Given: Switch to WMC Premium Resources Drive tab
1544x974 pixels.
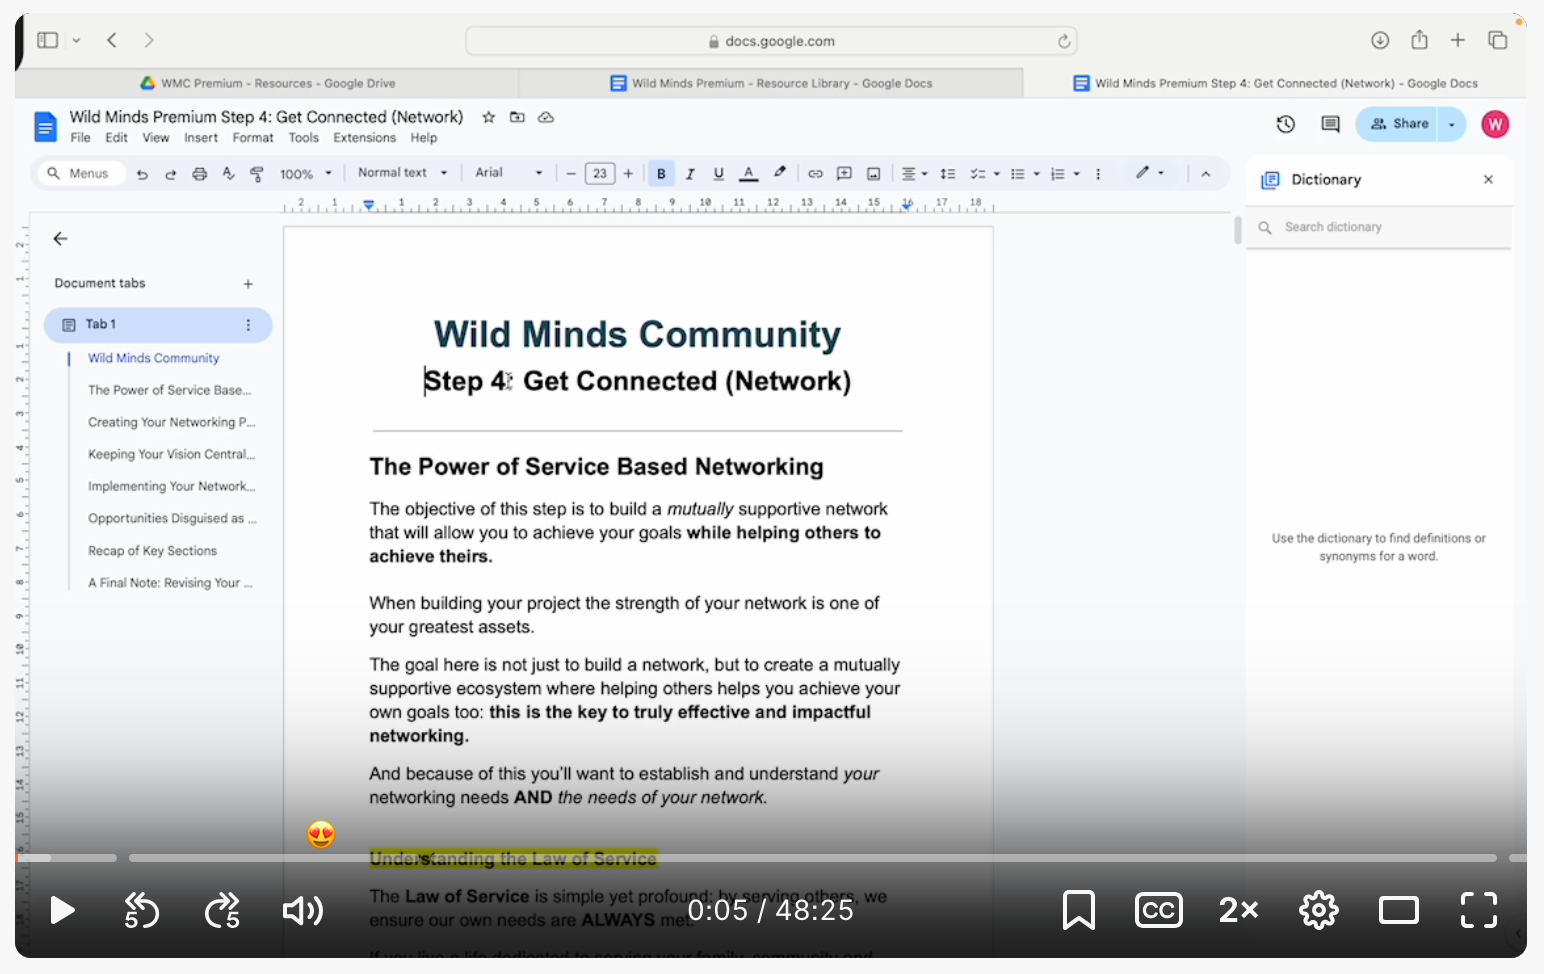Looking at the screenshot, I should point(267,83).
